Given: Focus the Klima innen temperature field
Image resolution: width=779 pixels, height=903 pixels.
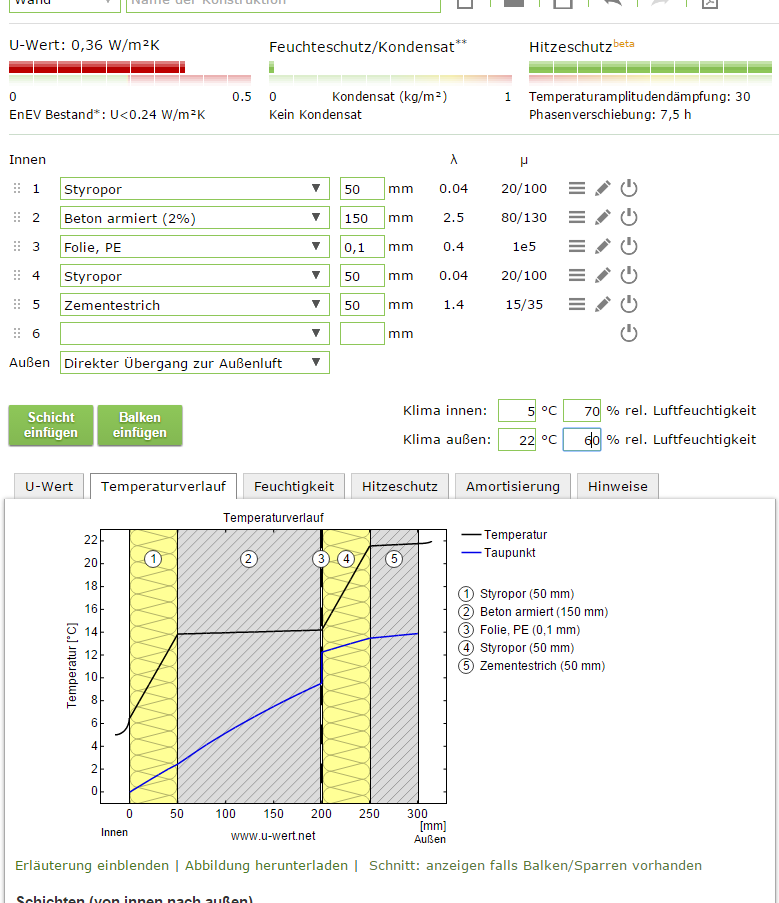Looking at the screenshot, I should point(517,410).
